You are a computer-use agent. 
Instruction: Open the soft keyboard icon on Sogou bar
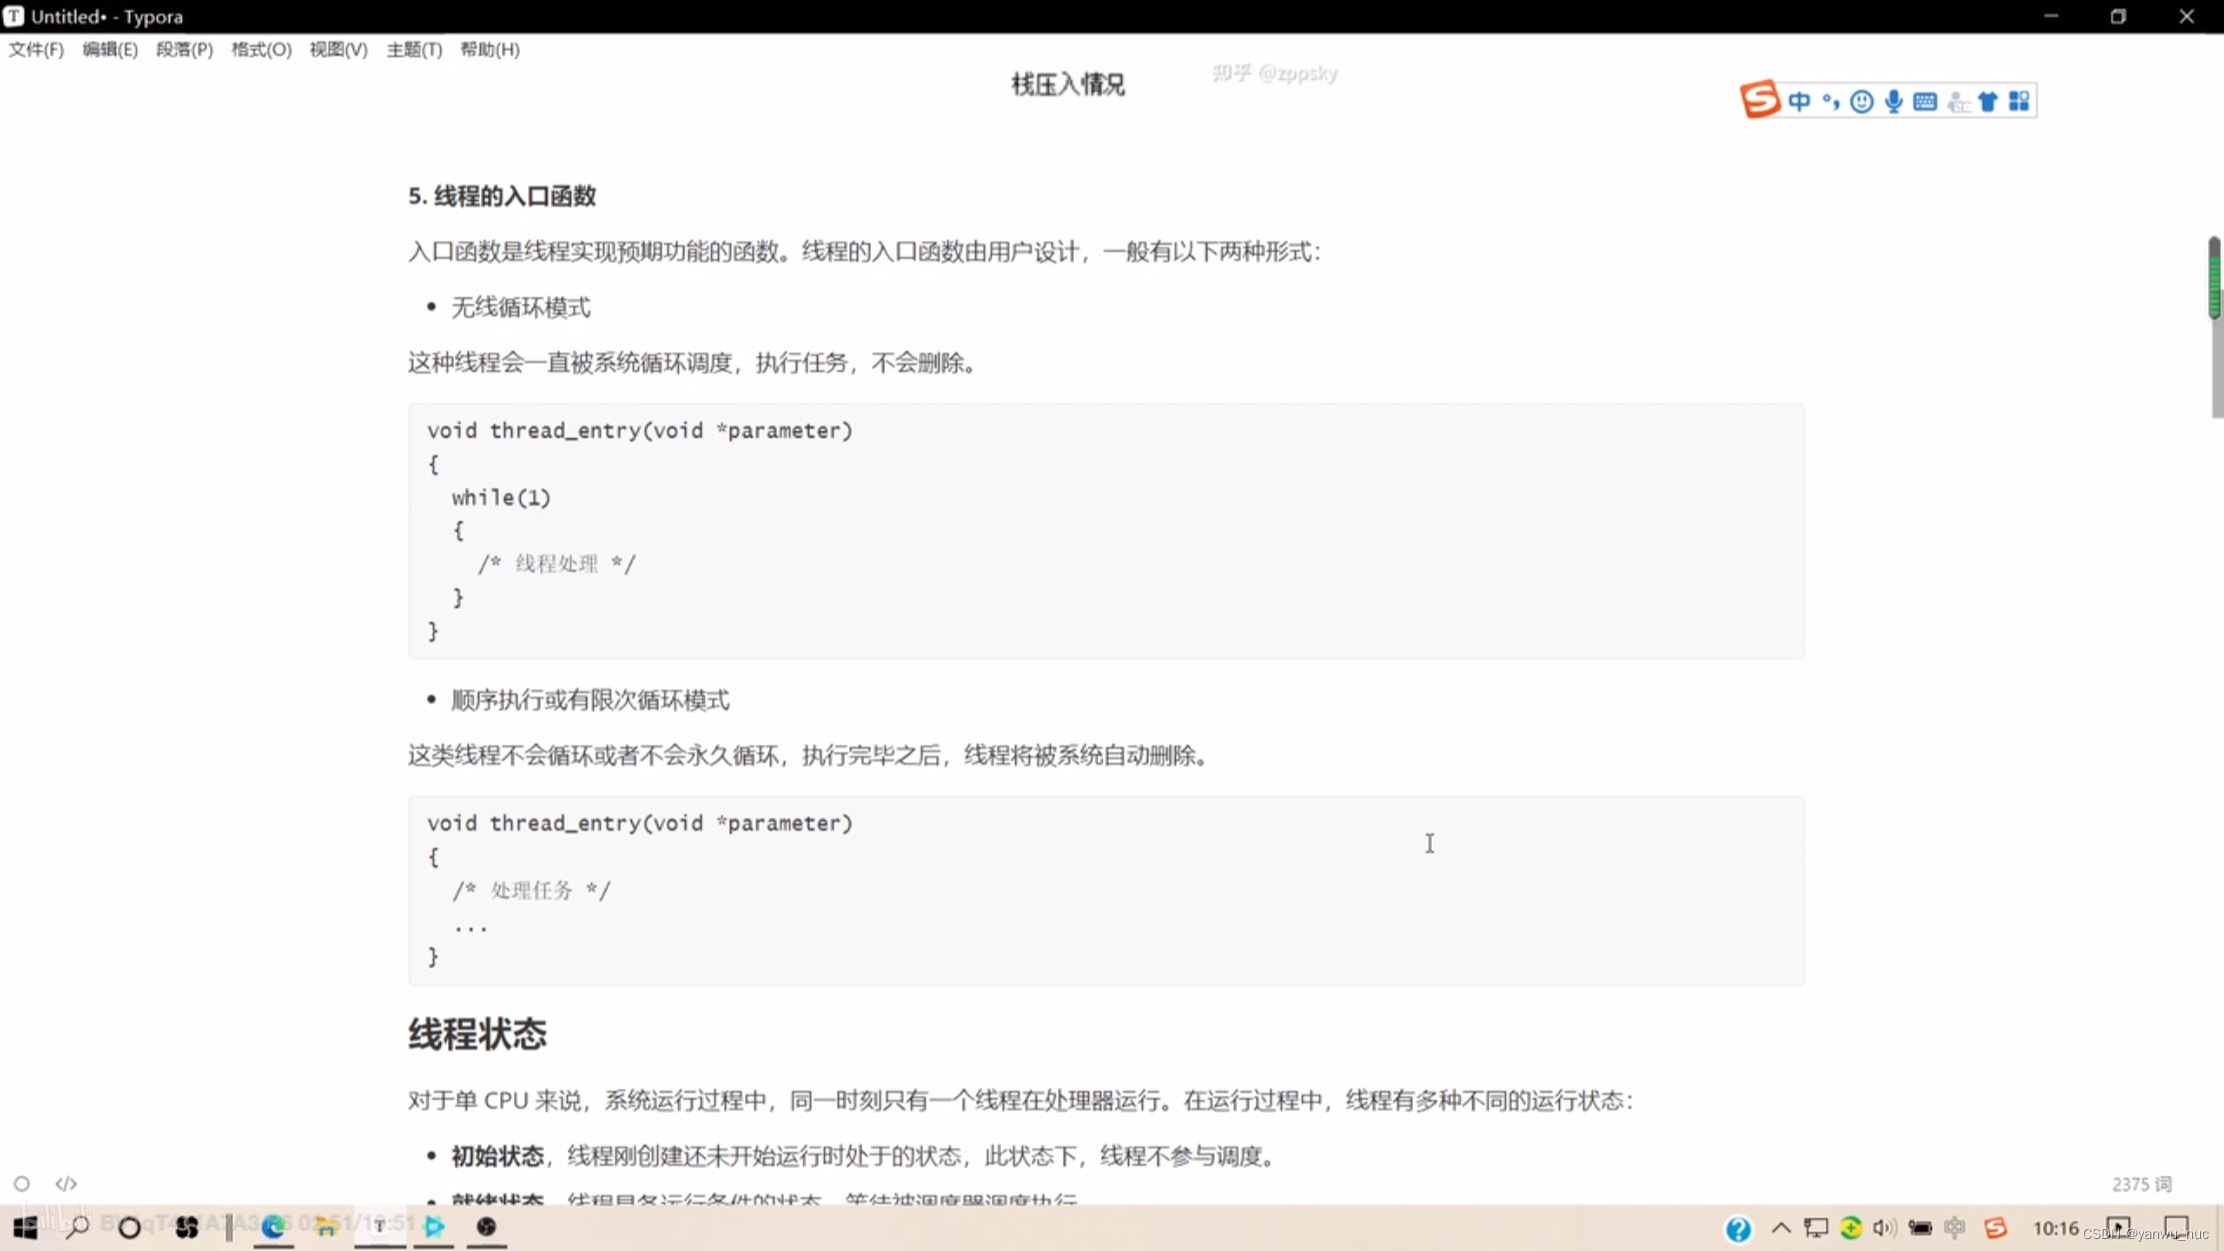1924,101
